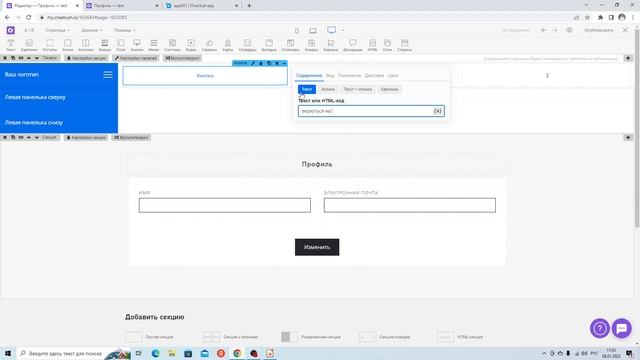The height and width of the screenshot is (360, 640).
Task: Select the Кнопка element on the canvas
Action: coord(205,76)
